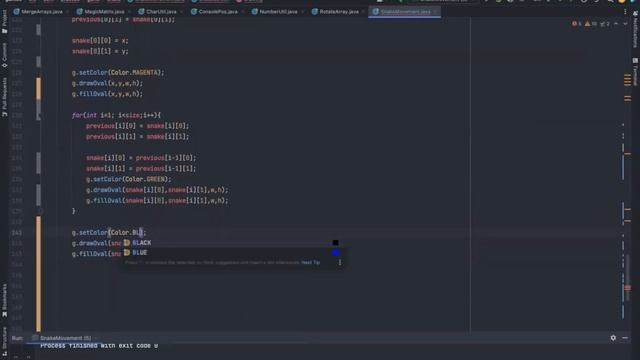Click the Color.MAGENTA setColor line
The image size is (640, 360).
[118, 73]
